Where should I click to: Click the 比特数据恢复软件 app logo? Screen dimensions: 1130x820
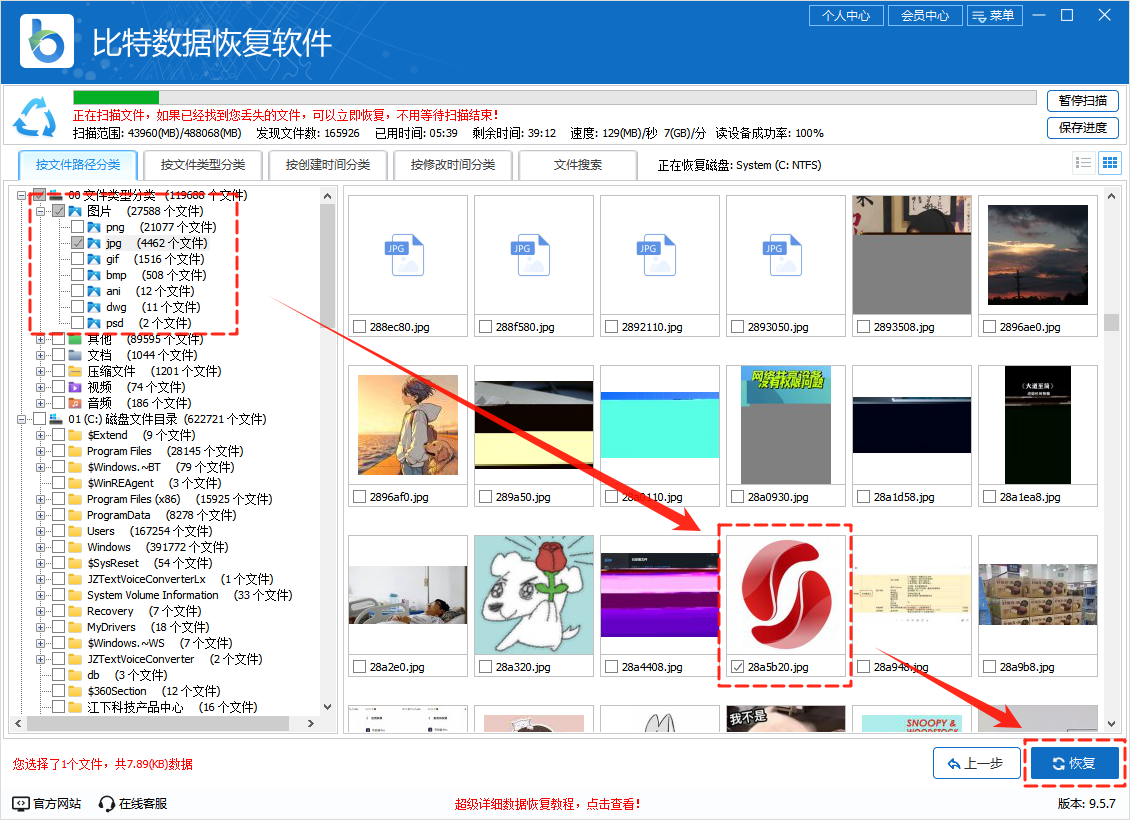[x=47, y=41]
